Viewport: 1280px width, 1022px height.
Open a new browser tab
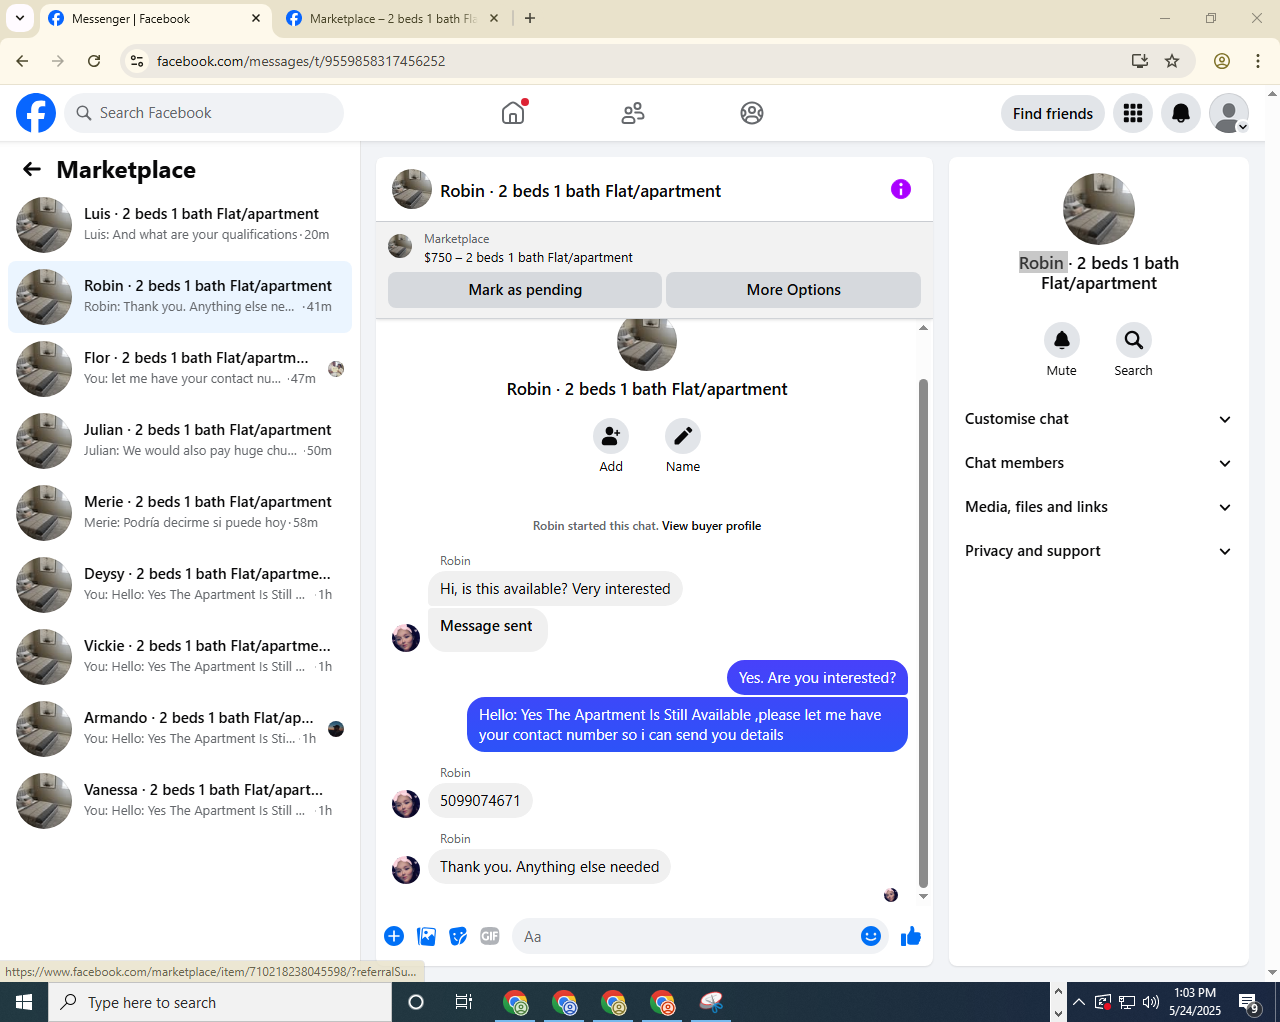coord(530,18)
